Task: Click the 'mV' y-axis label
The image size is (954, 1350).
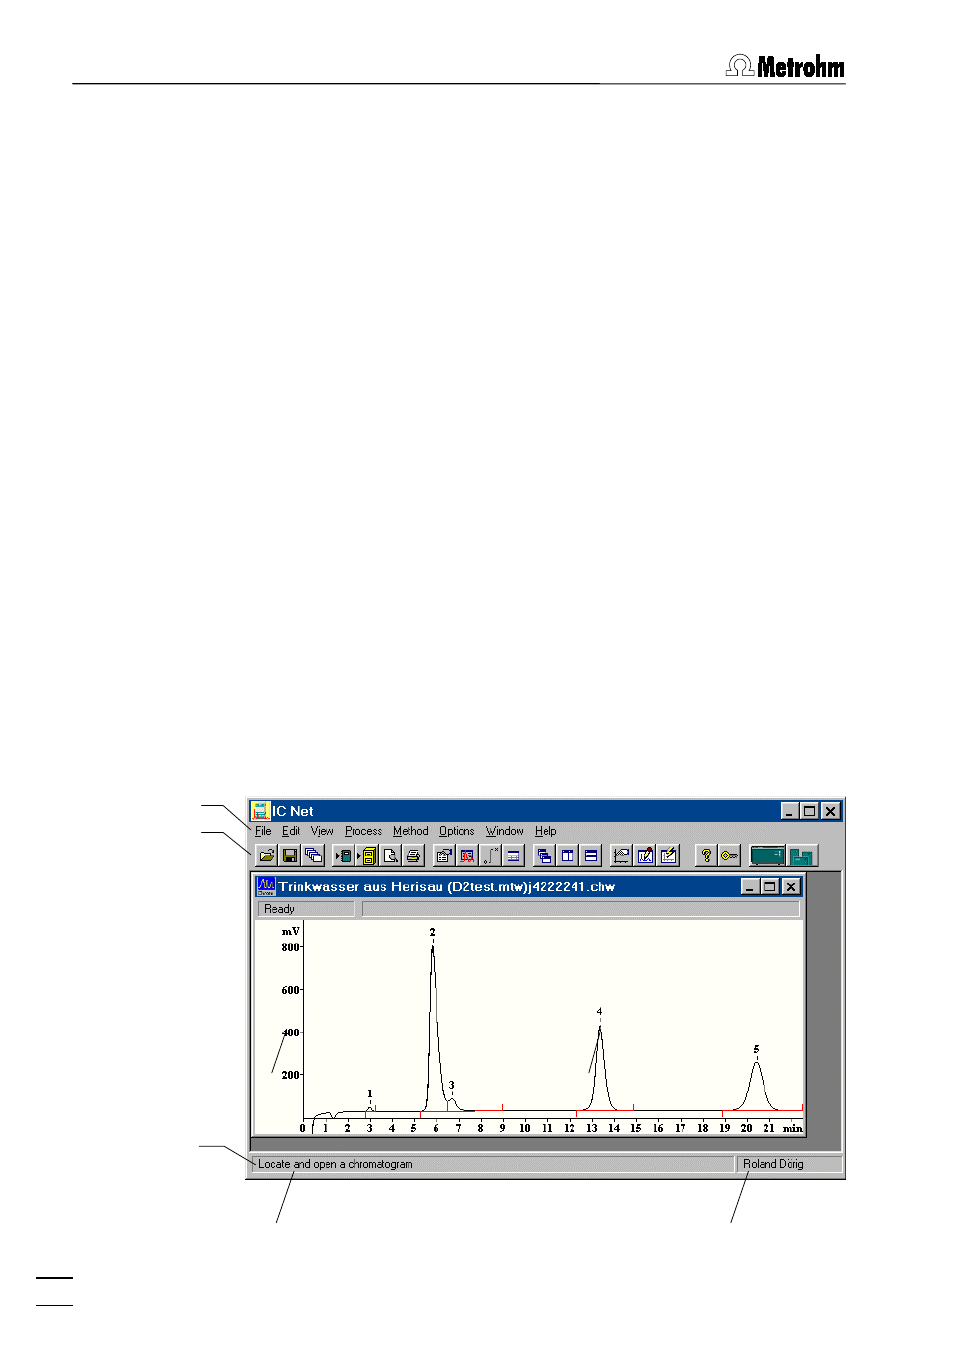Action: point(290,931)
